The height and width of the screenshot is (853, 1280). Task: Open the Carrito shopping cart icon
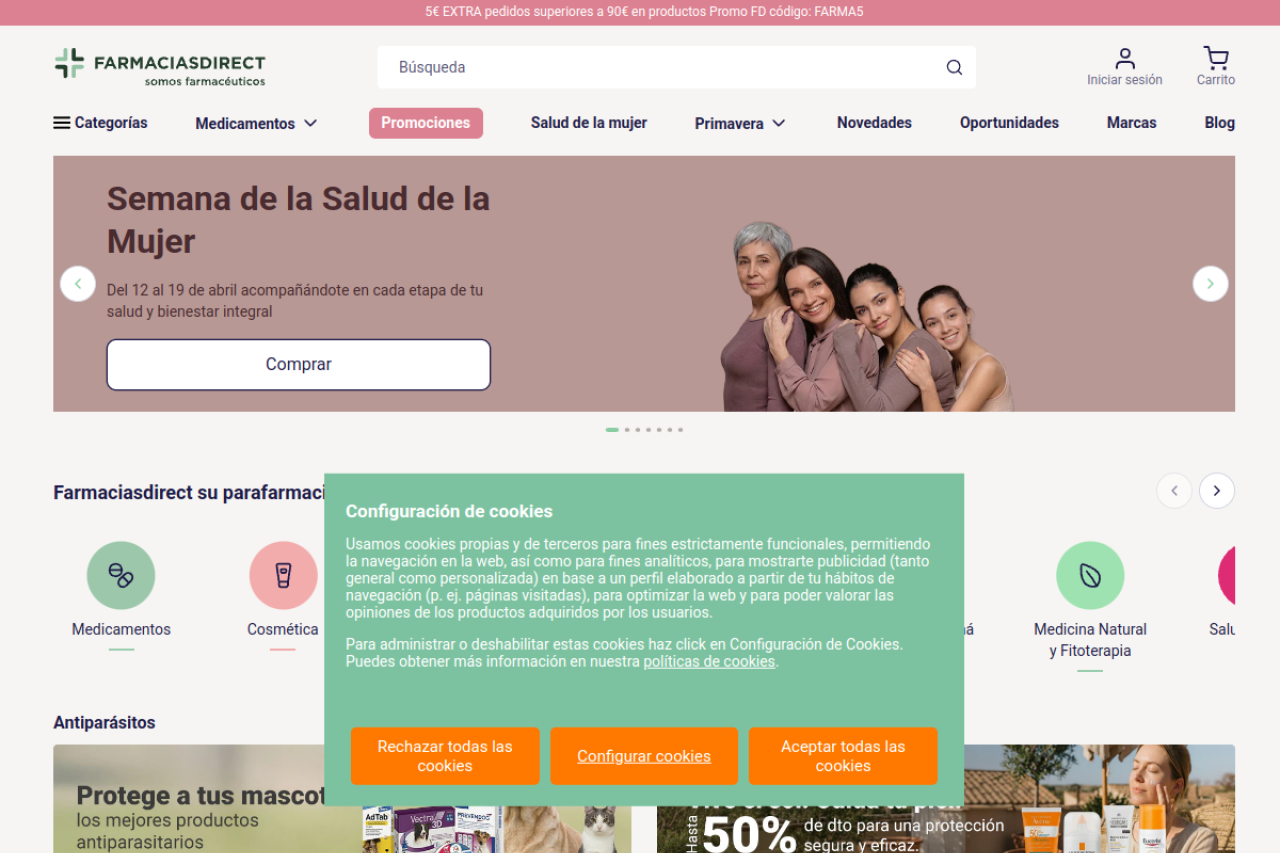[1215, 59]
